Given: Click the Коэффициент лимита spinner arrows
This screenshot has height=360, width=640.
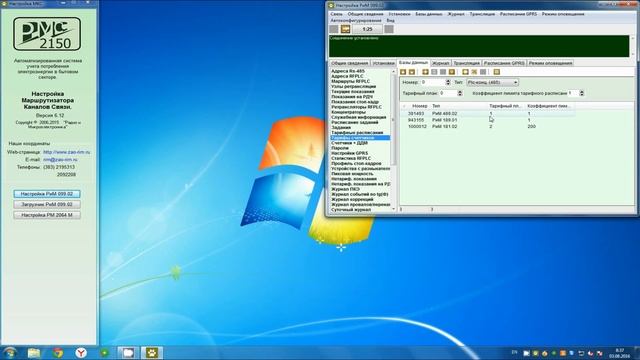Looking at the screenshot, I should tap(581, 93).
